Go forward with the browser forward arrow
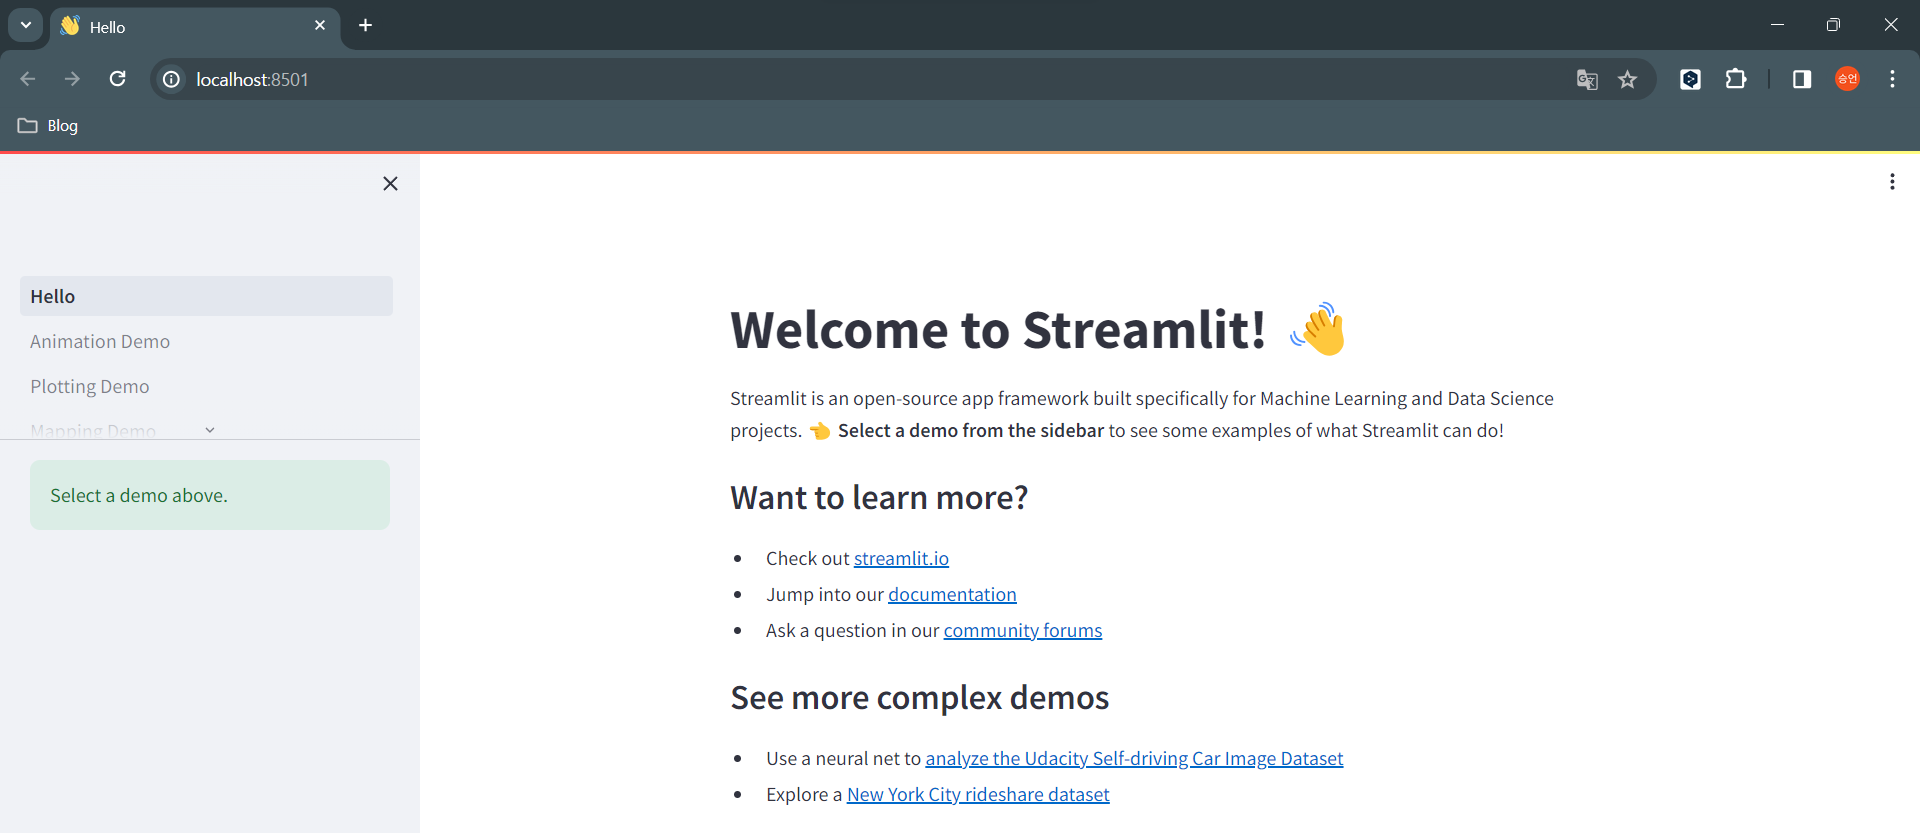This screenshot has height=833, width=1920. click(72, 79)
